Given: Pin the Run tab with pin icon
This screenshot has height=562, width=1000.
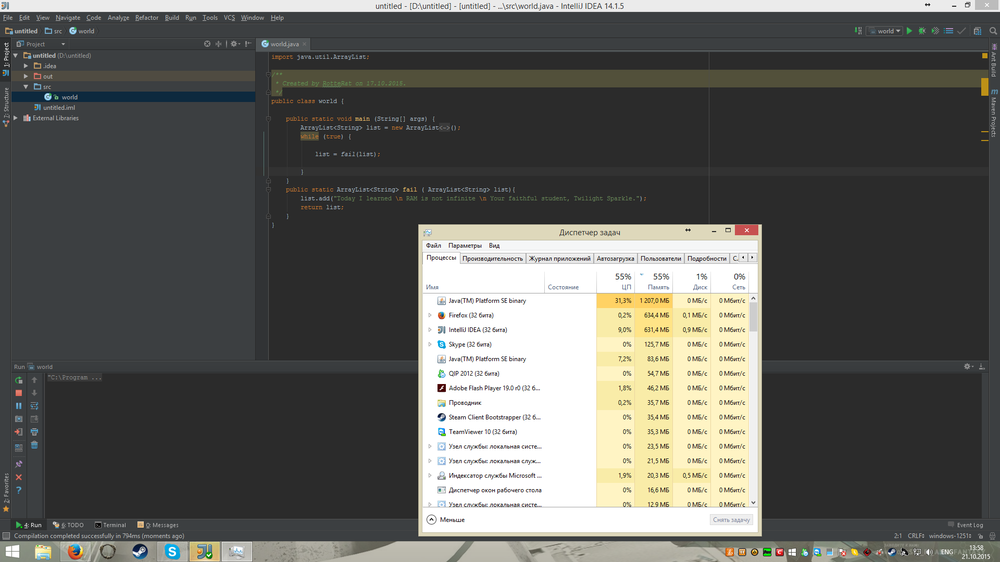Looking at the screenshot, I should 19,464.
